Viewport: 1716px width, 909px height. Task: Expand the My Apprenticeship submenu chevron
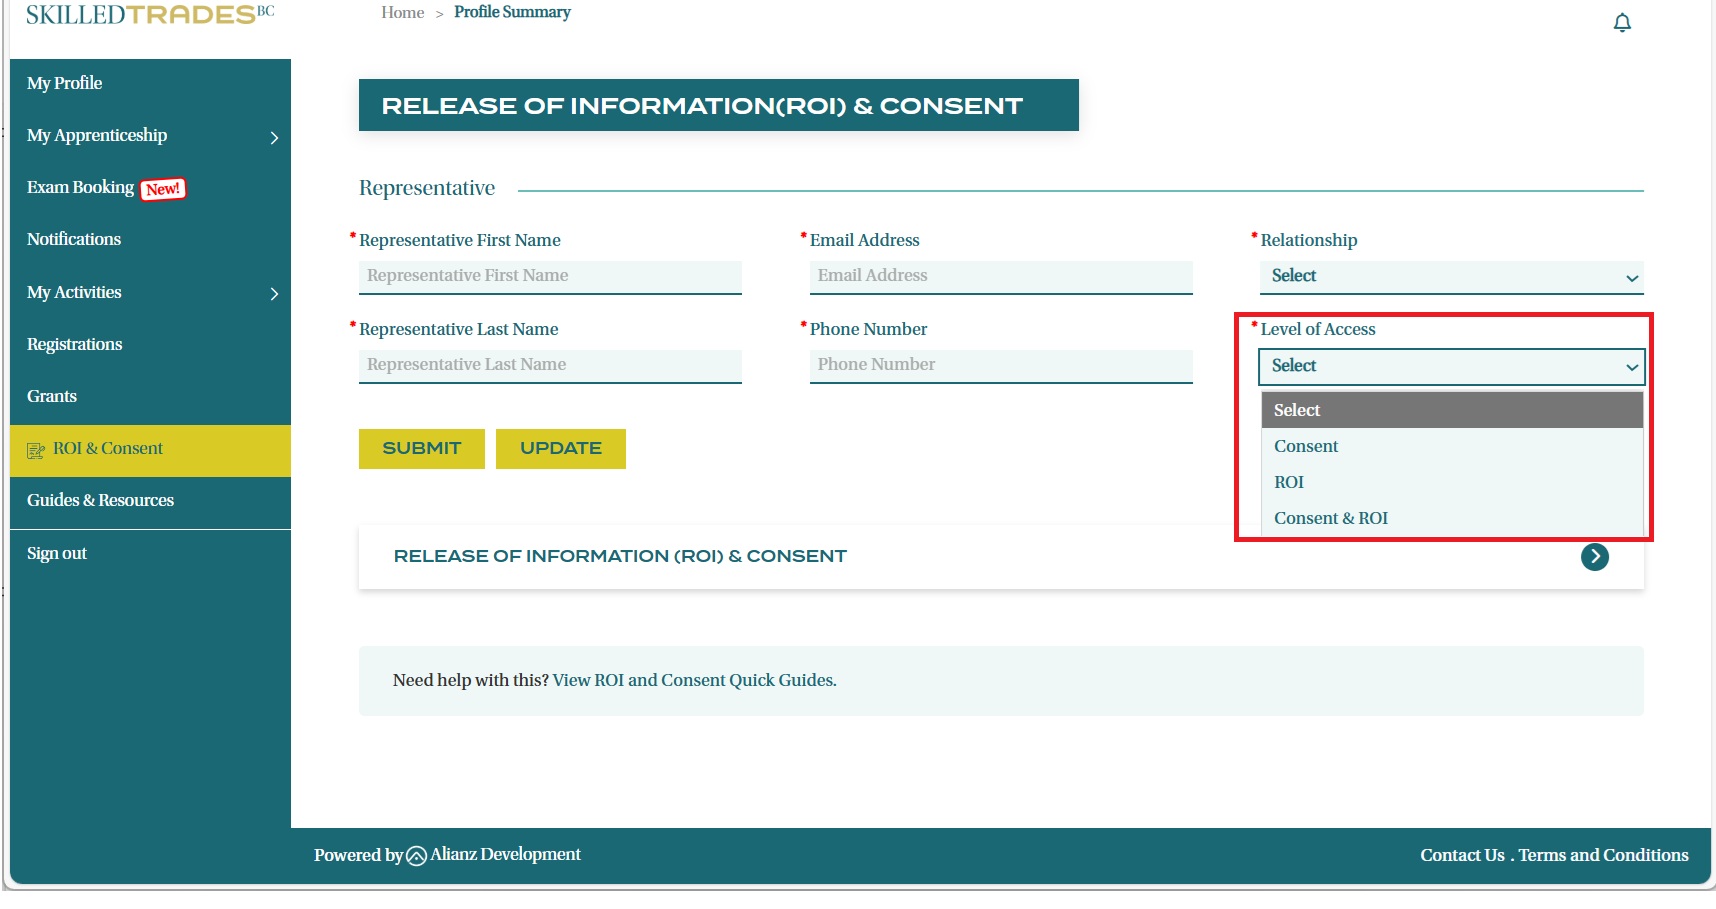point(274,138)
